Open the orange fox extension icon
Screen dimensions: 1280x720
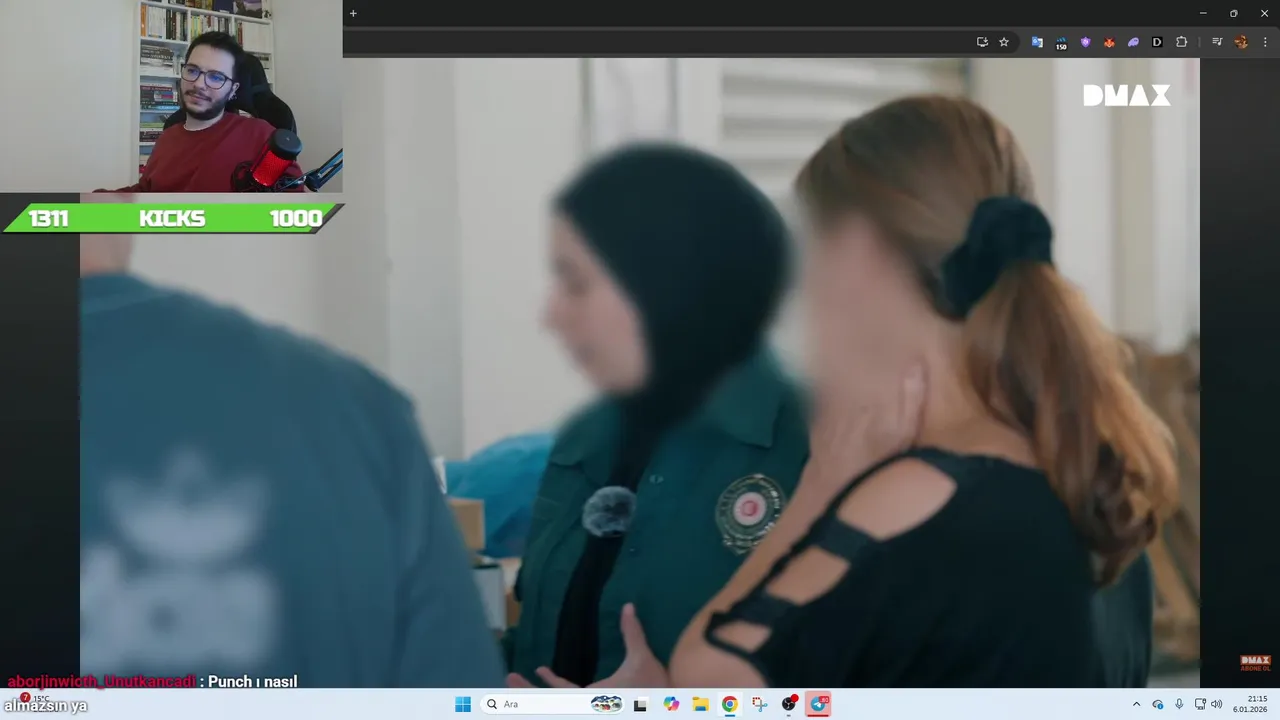click(x=1109, y=42)
